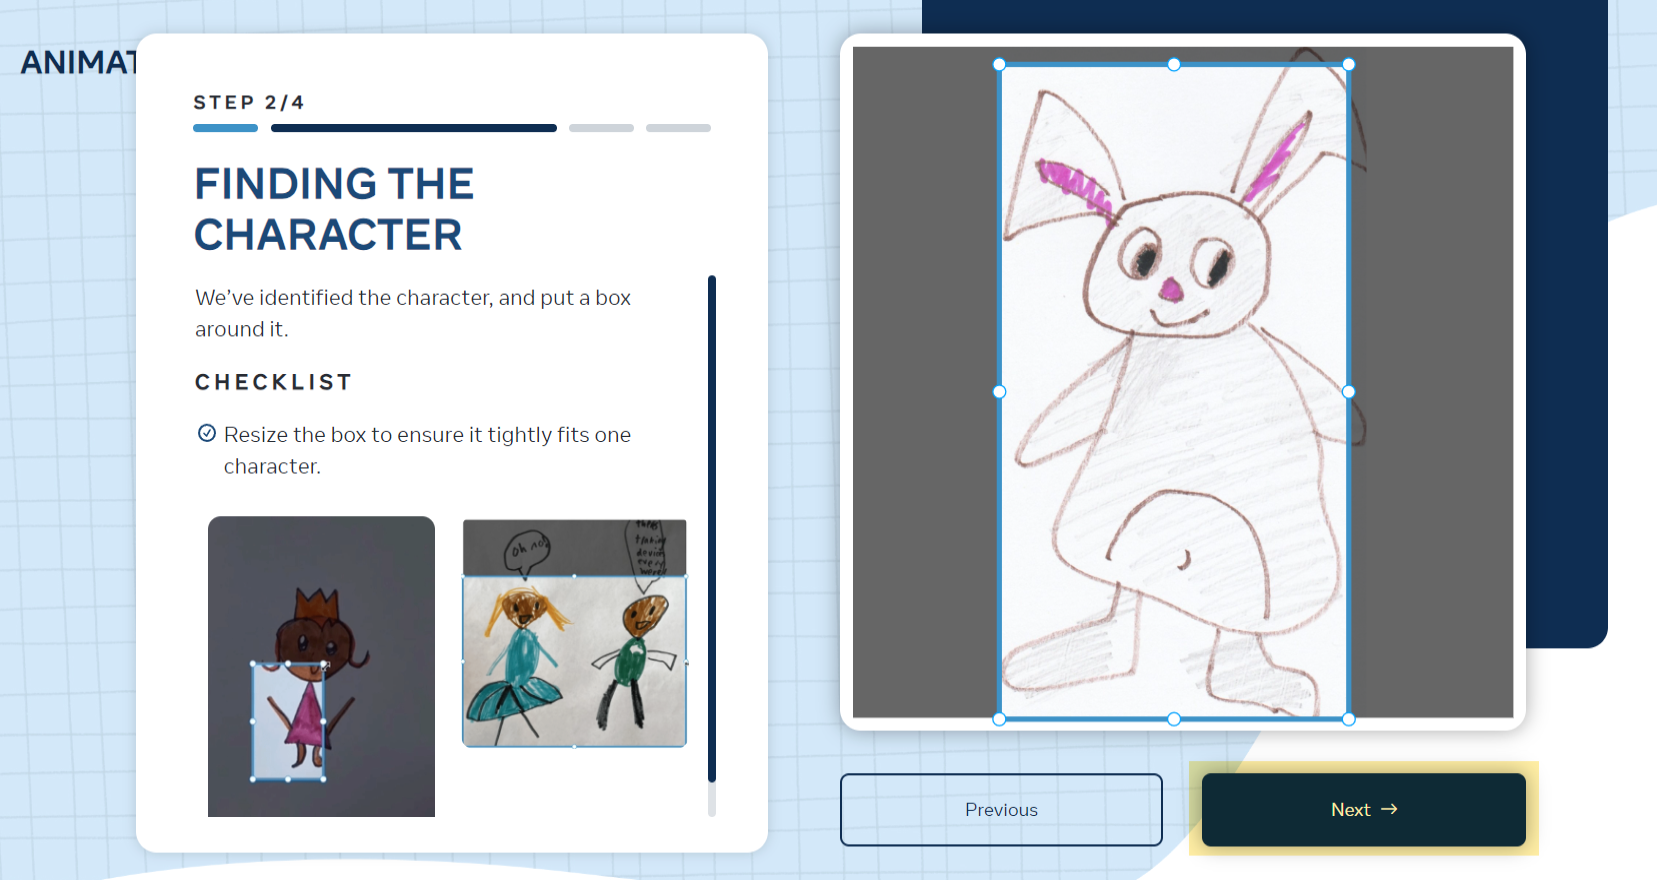Click the 'CHECKLIST' heading

click(x=273, y=382)
